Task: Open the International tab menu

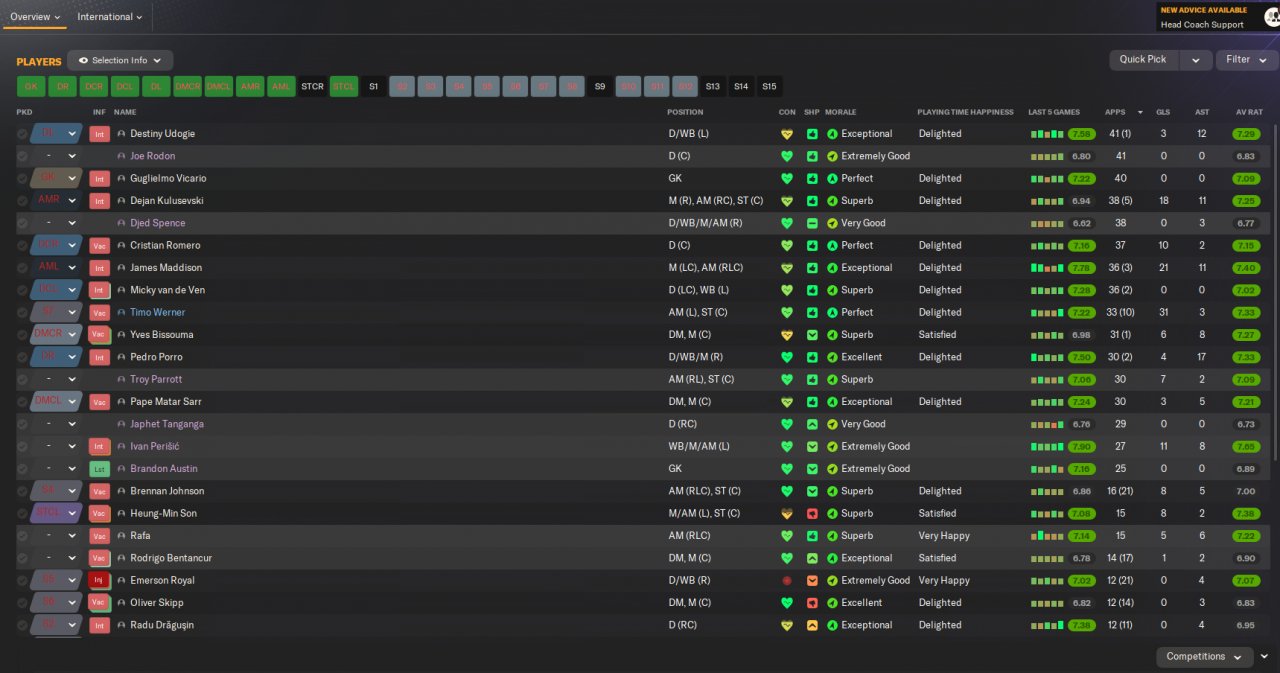Action: 109,17
